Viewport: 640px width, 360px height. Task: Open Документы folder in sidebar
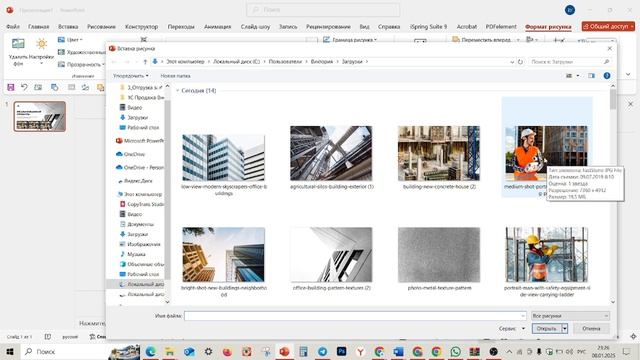pos(137,224)
